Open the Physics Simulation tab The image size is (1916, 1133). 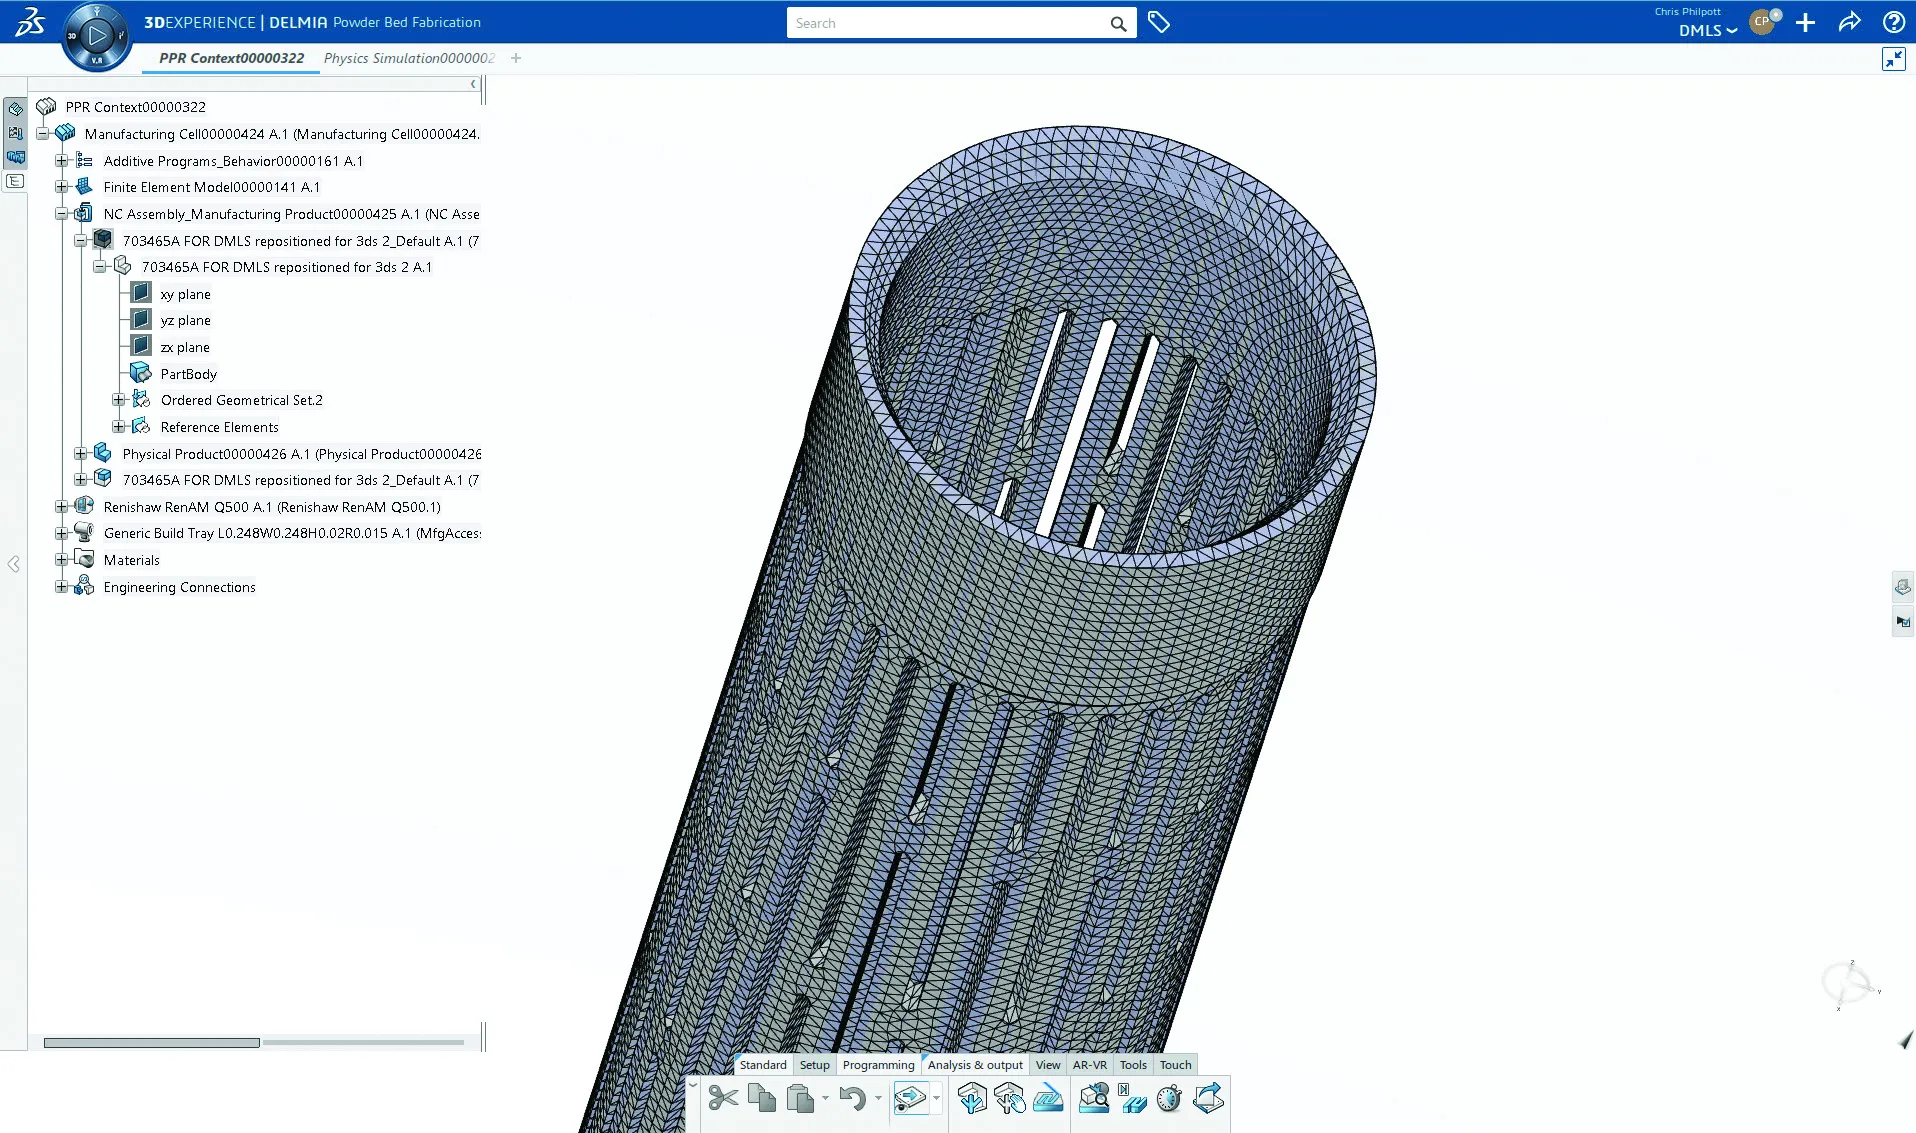pos(409,58)
